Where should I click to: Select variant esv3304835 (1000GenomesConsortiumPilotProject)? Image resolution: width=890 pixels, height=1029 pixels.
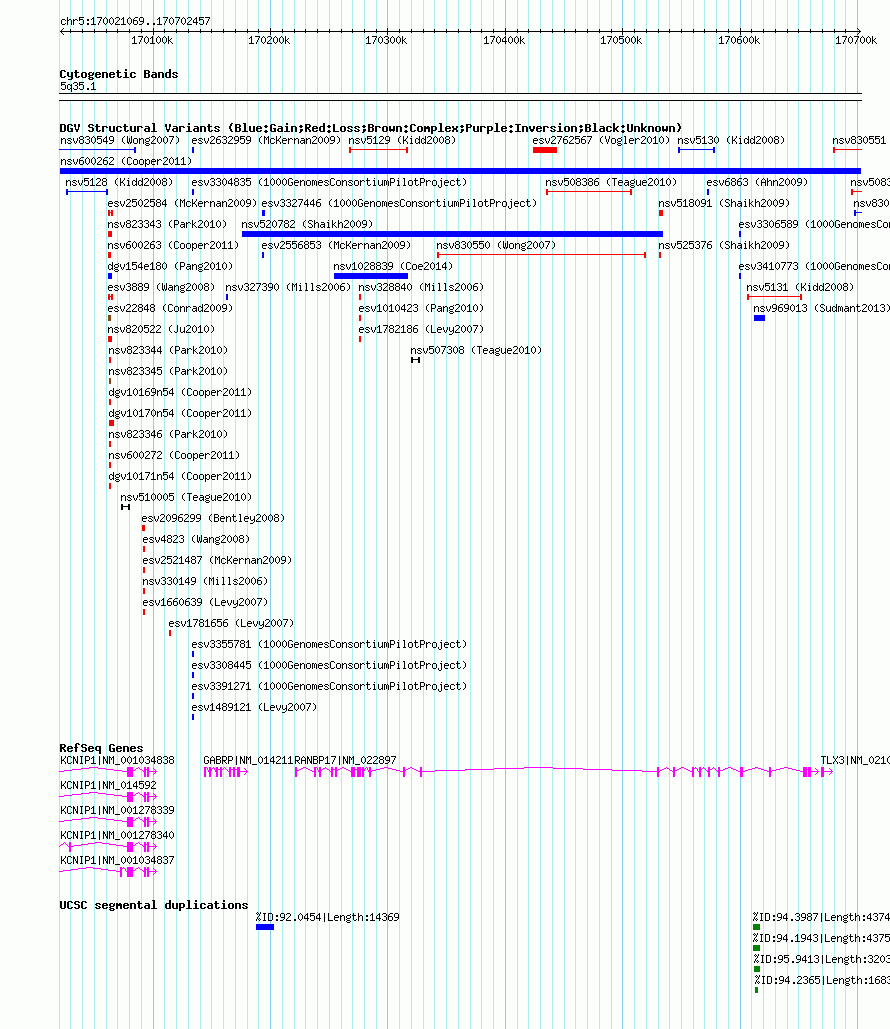pyautogui.click(x=329, y=182)
